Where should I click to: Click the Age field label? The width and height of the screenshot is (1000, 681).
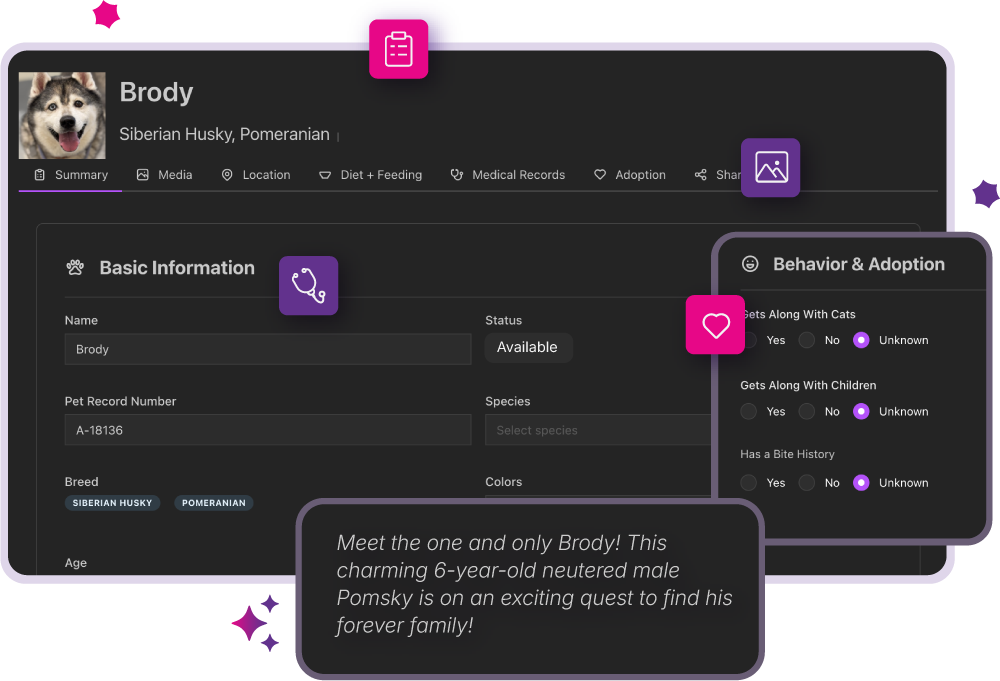(x=75, y=562)
